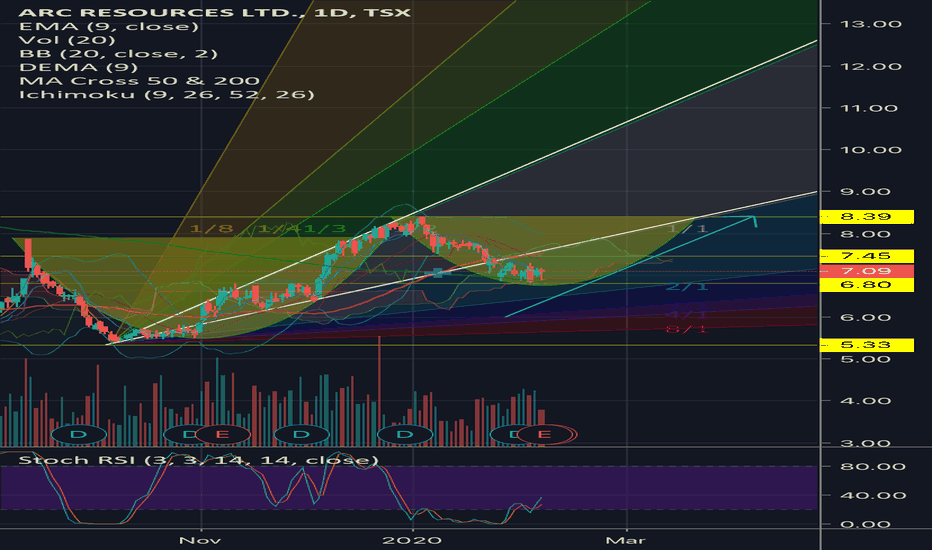Screen dimensions: 932x550
Task: Click the 13.00 price axis value
Action: [x=871, y=24]
